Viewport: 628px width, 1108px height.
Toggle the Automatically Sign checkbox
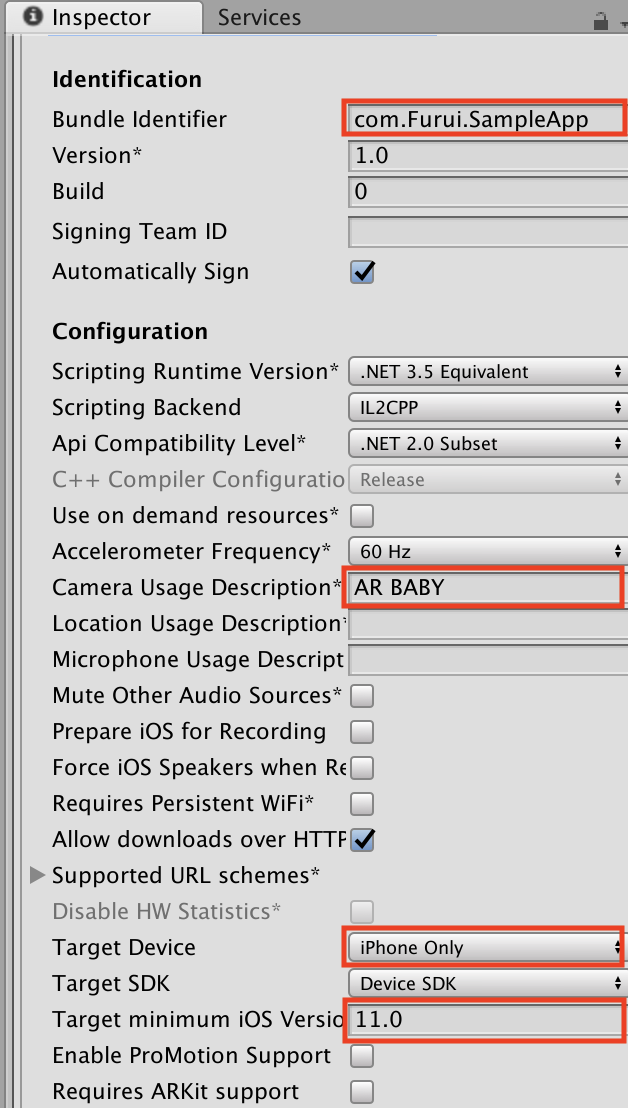click(x=362, y=272)
